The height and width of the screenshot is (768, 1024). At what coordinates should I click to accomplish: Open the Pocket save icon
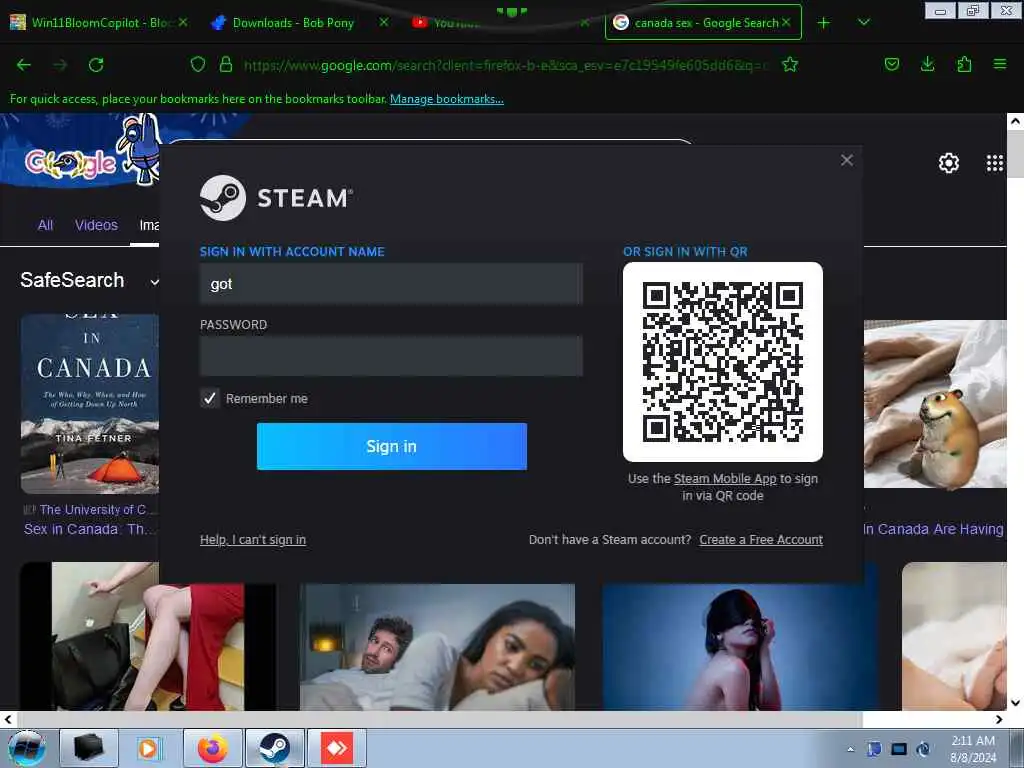coord(891,64)
